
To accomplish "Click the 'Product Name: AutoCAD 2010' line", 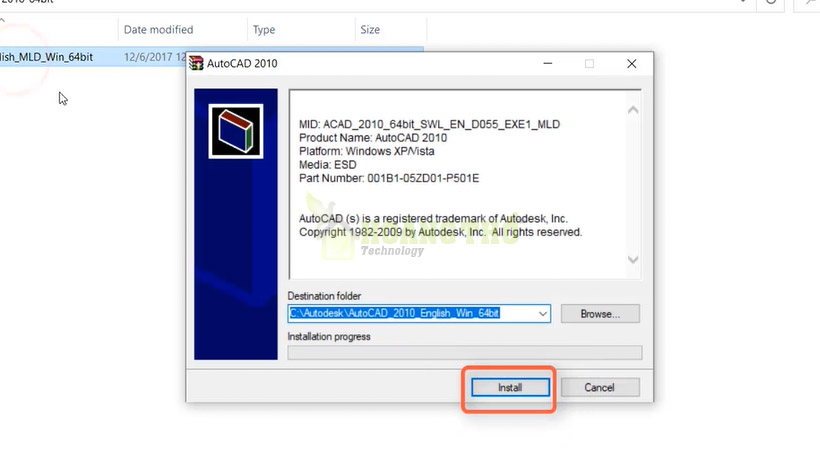I will [x=373, y=138].
